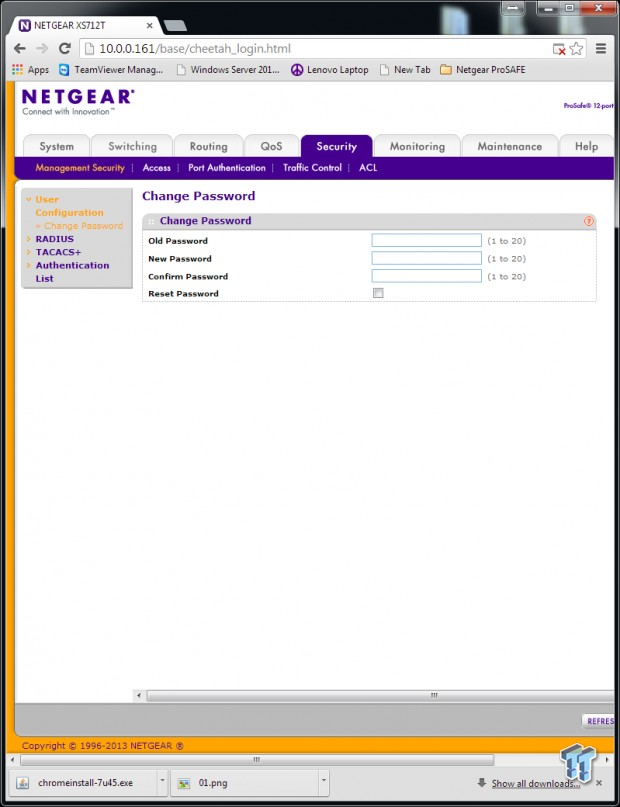Screen dimensions: 620x807
Task: Open Netgear ProSAFE bookmark folder
Action: tap(483, 69)
